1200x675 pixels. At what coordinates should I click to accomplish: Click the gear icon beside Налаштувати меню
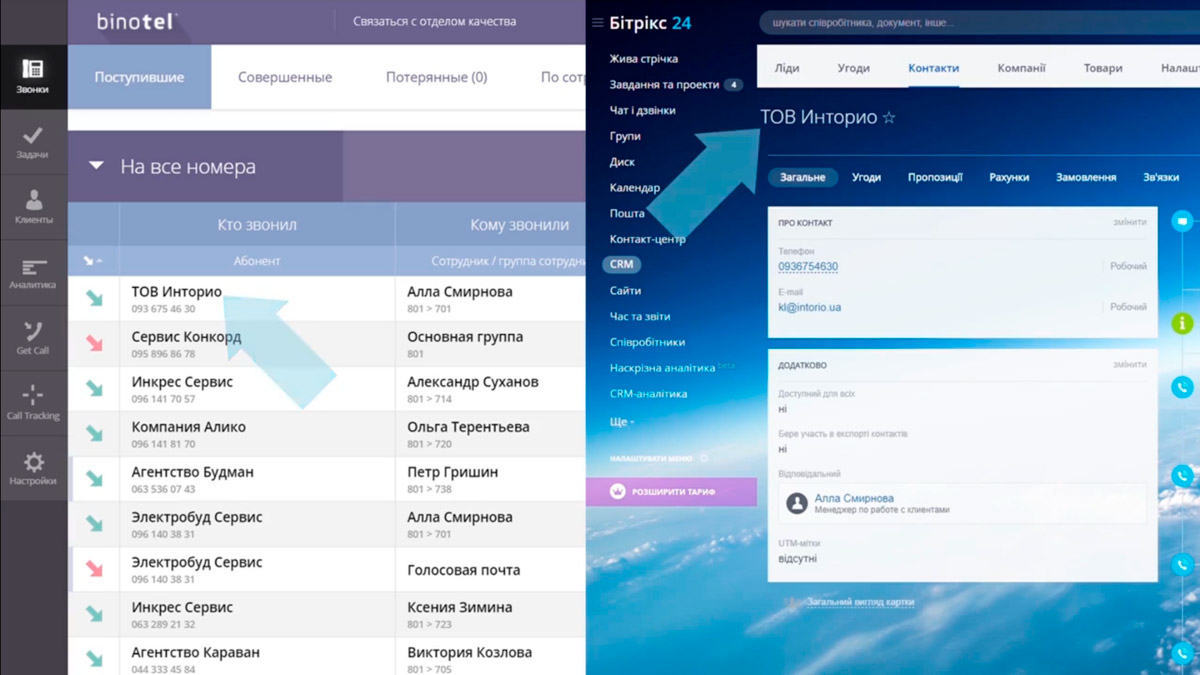[x=703, y=458]
